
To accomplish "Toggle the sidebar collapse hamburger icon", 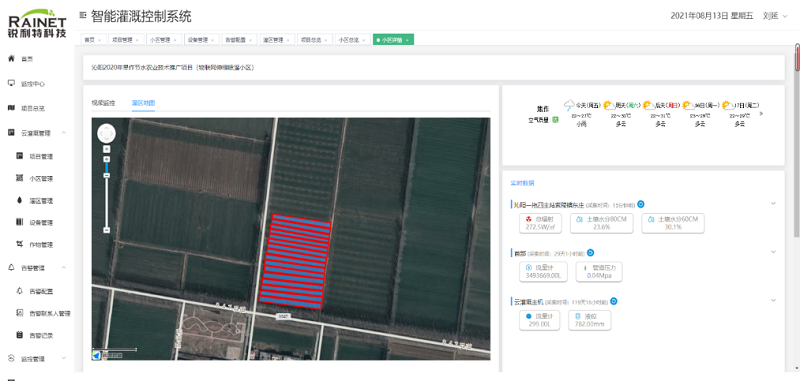I will 83,16.
